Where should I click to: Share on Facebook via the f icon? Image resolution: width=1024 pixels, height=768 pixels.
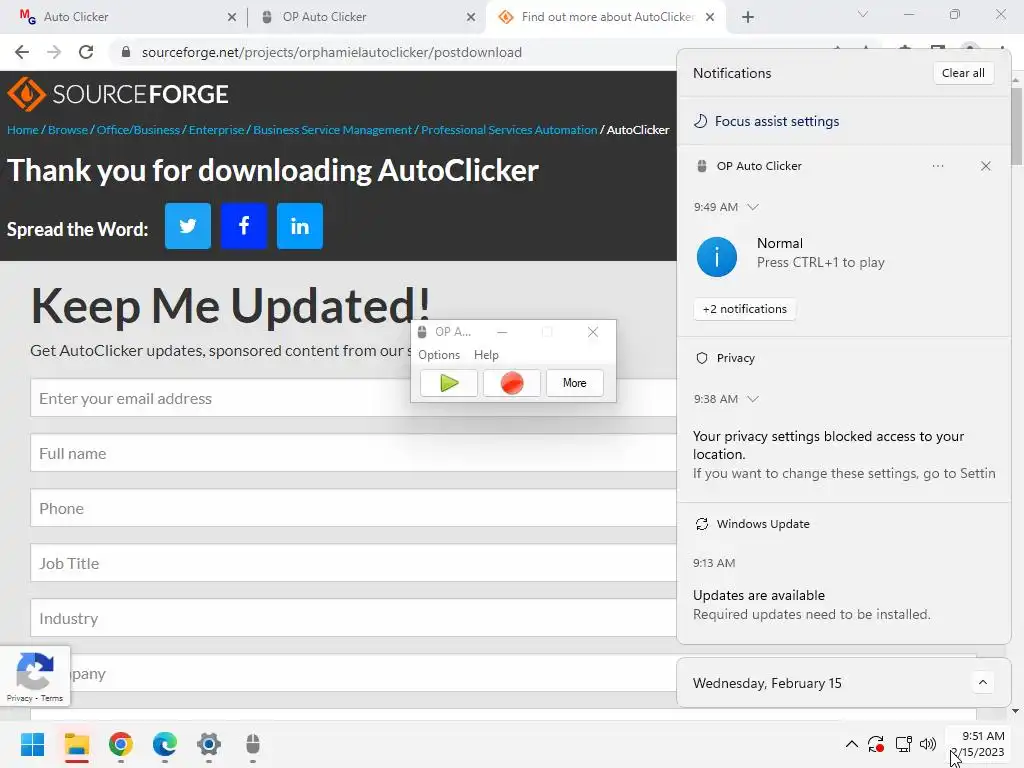[x=244, y=226]
